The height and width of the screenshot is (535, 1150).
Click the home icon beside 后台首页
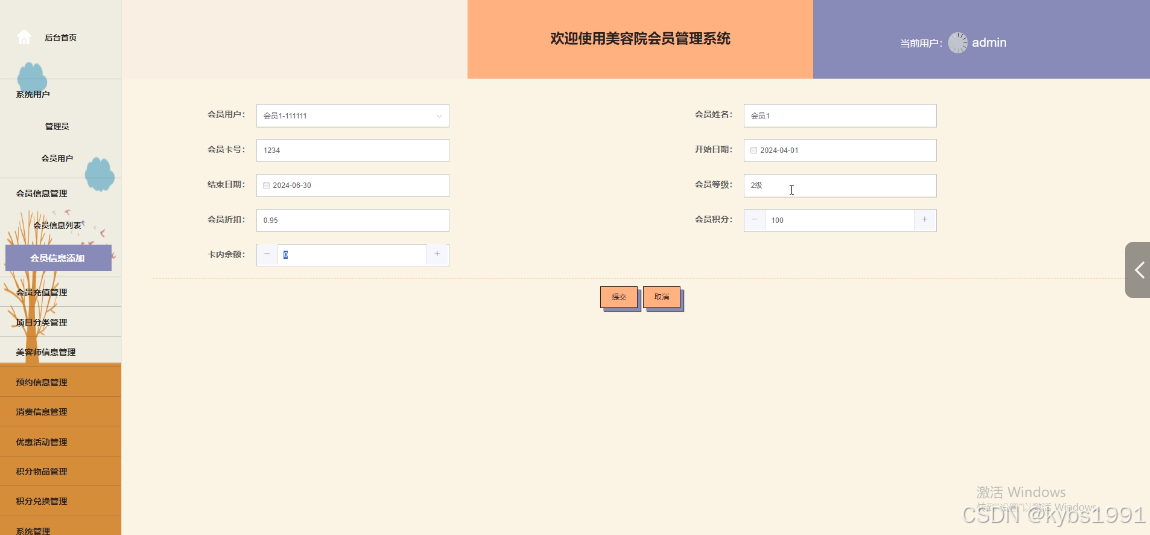(24, 37)
